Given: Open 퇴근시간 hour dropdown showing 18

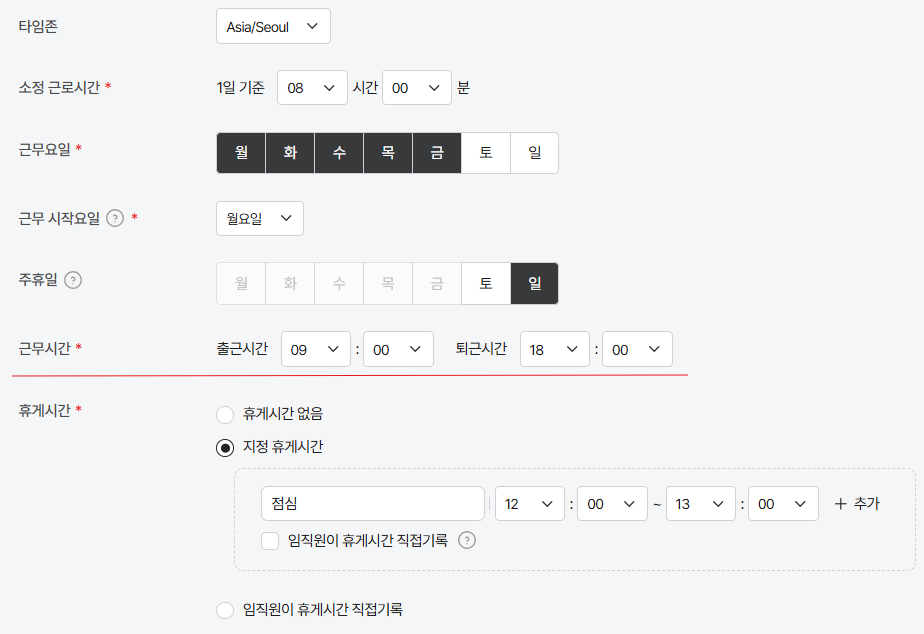Looking at the screenshot, I should [x=555, y=349].
